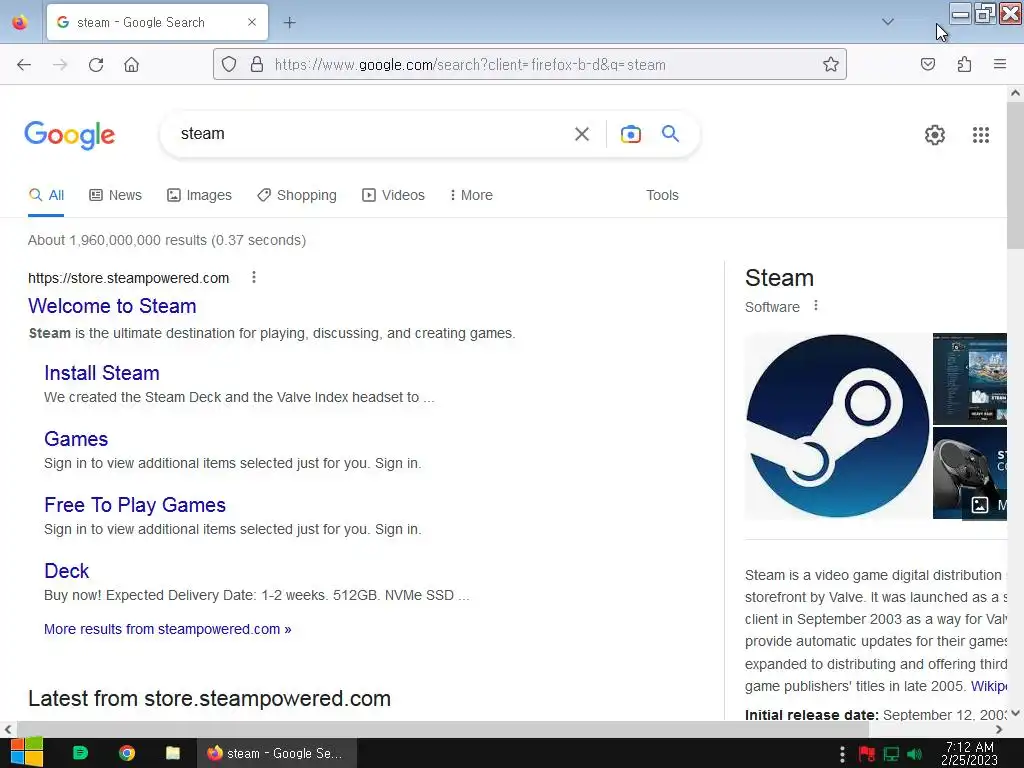Screen dimensions: 1024x768
Task: Save page to Pocket
Action: click(928, 65)
